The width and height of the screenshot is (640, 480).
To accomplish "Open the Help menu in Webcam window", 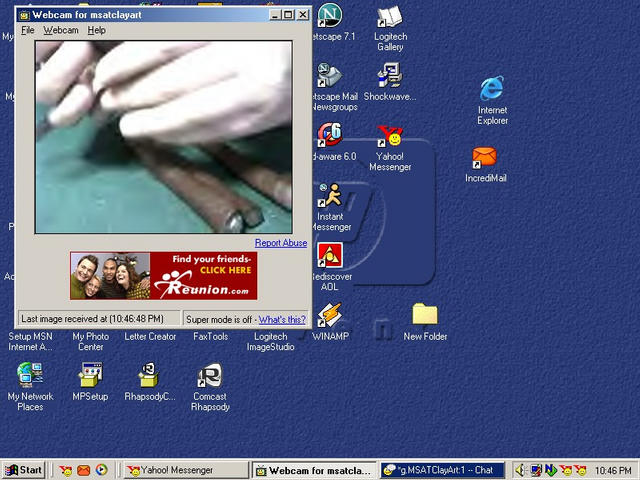I will [97, 30].
